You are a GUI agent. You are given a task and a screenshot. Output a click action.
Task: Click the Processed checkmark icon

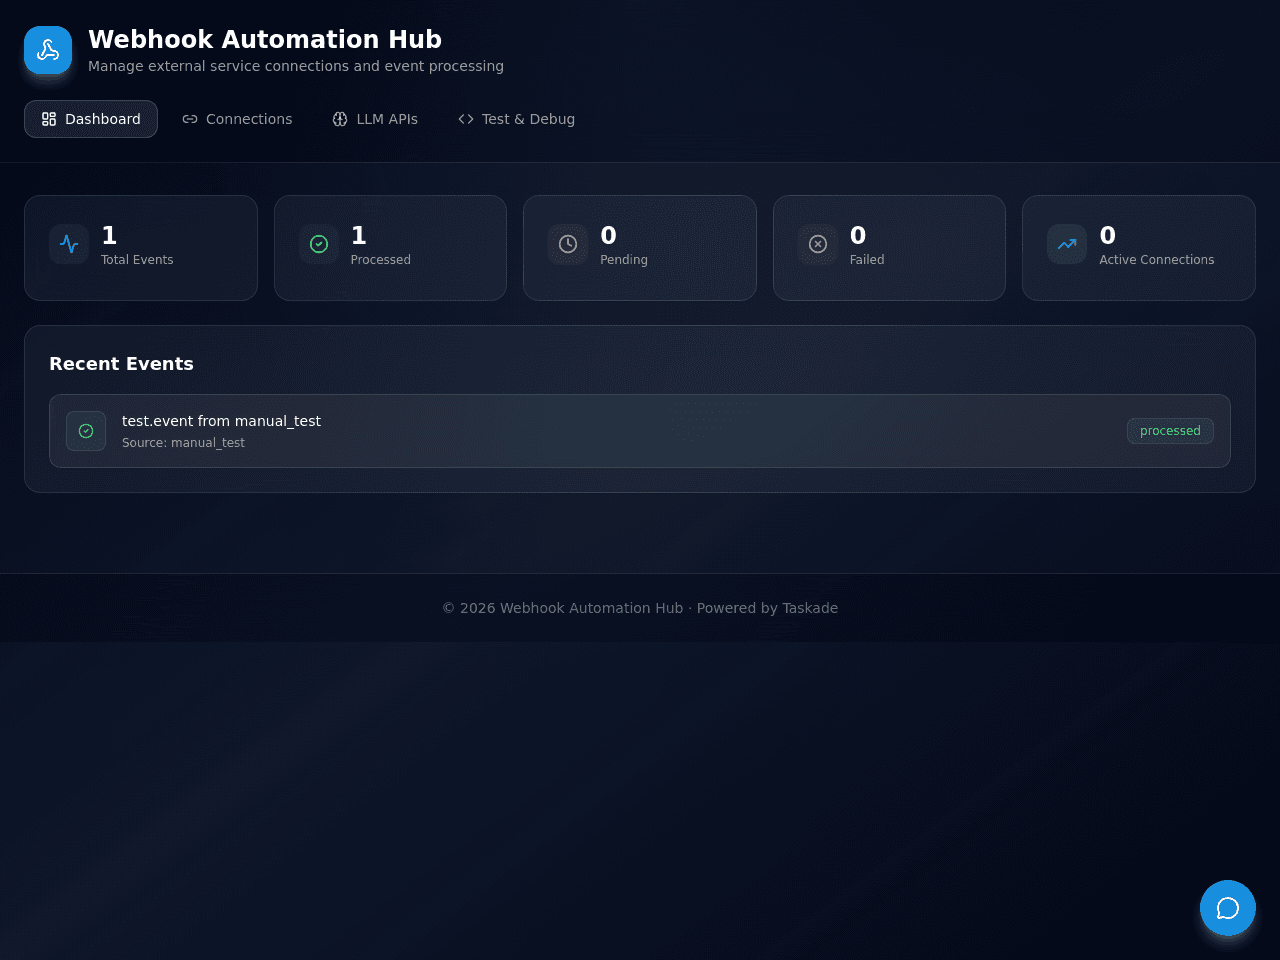coord(319,244)
